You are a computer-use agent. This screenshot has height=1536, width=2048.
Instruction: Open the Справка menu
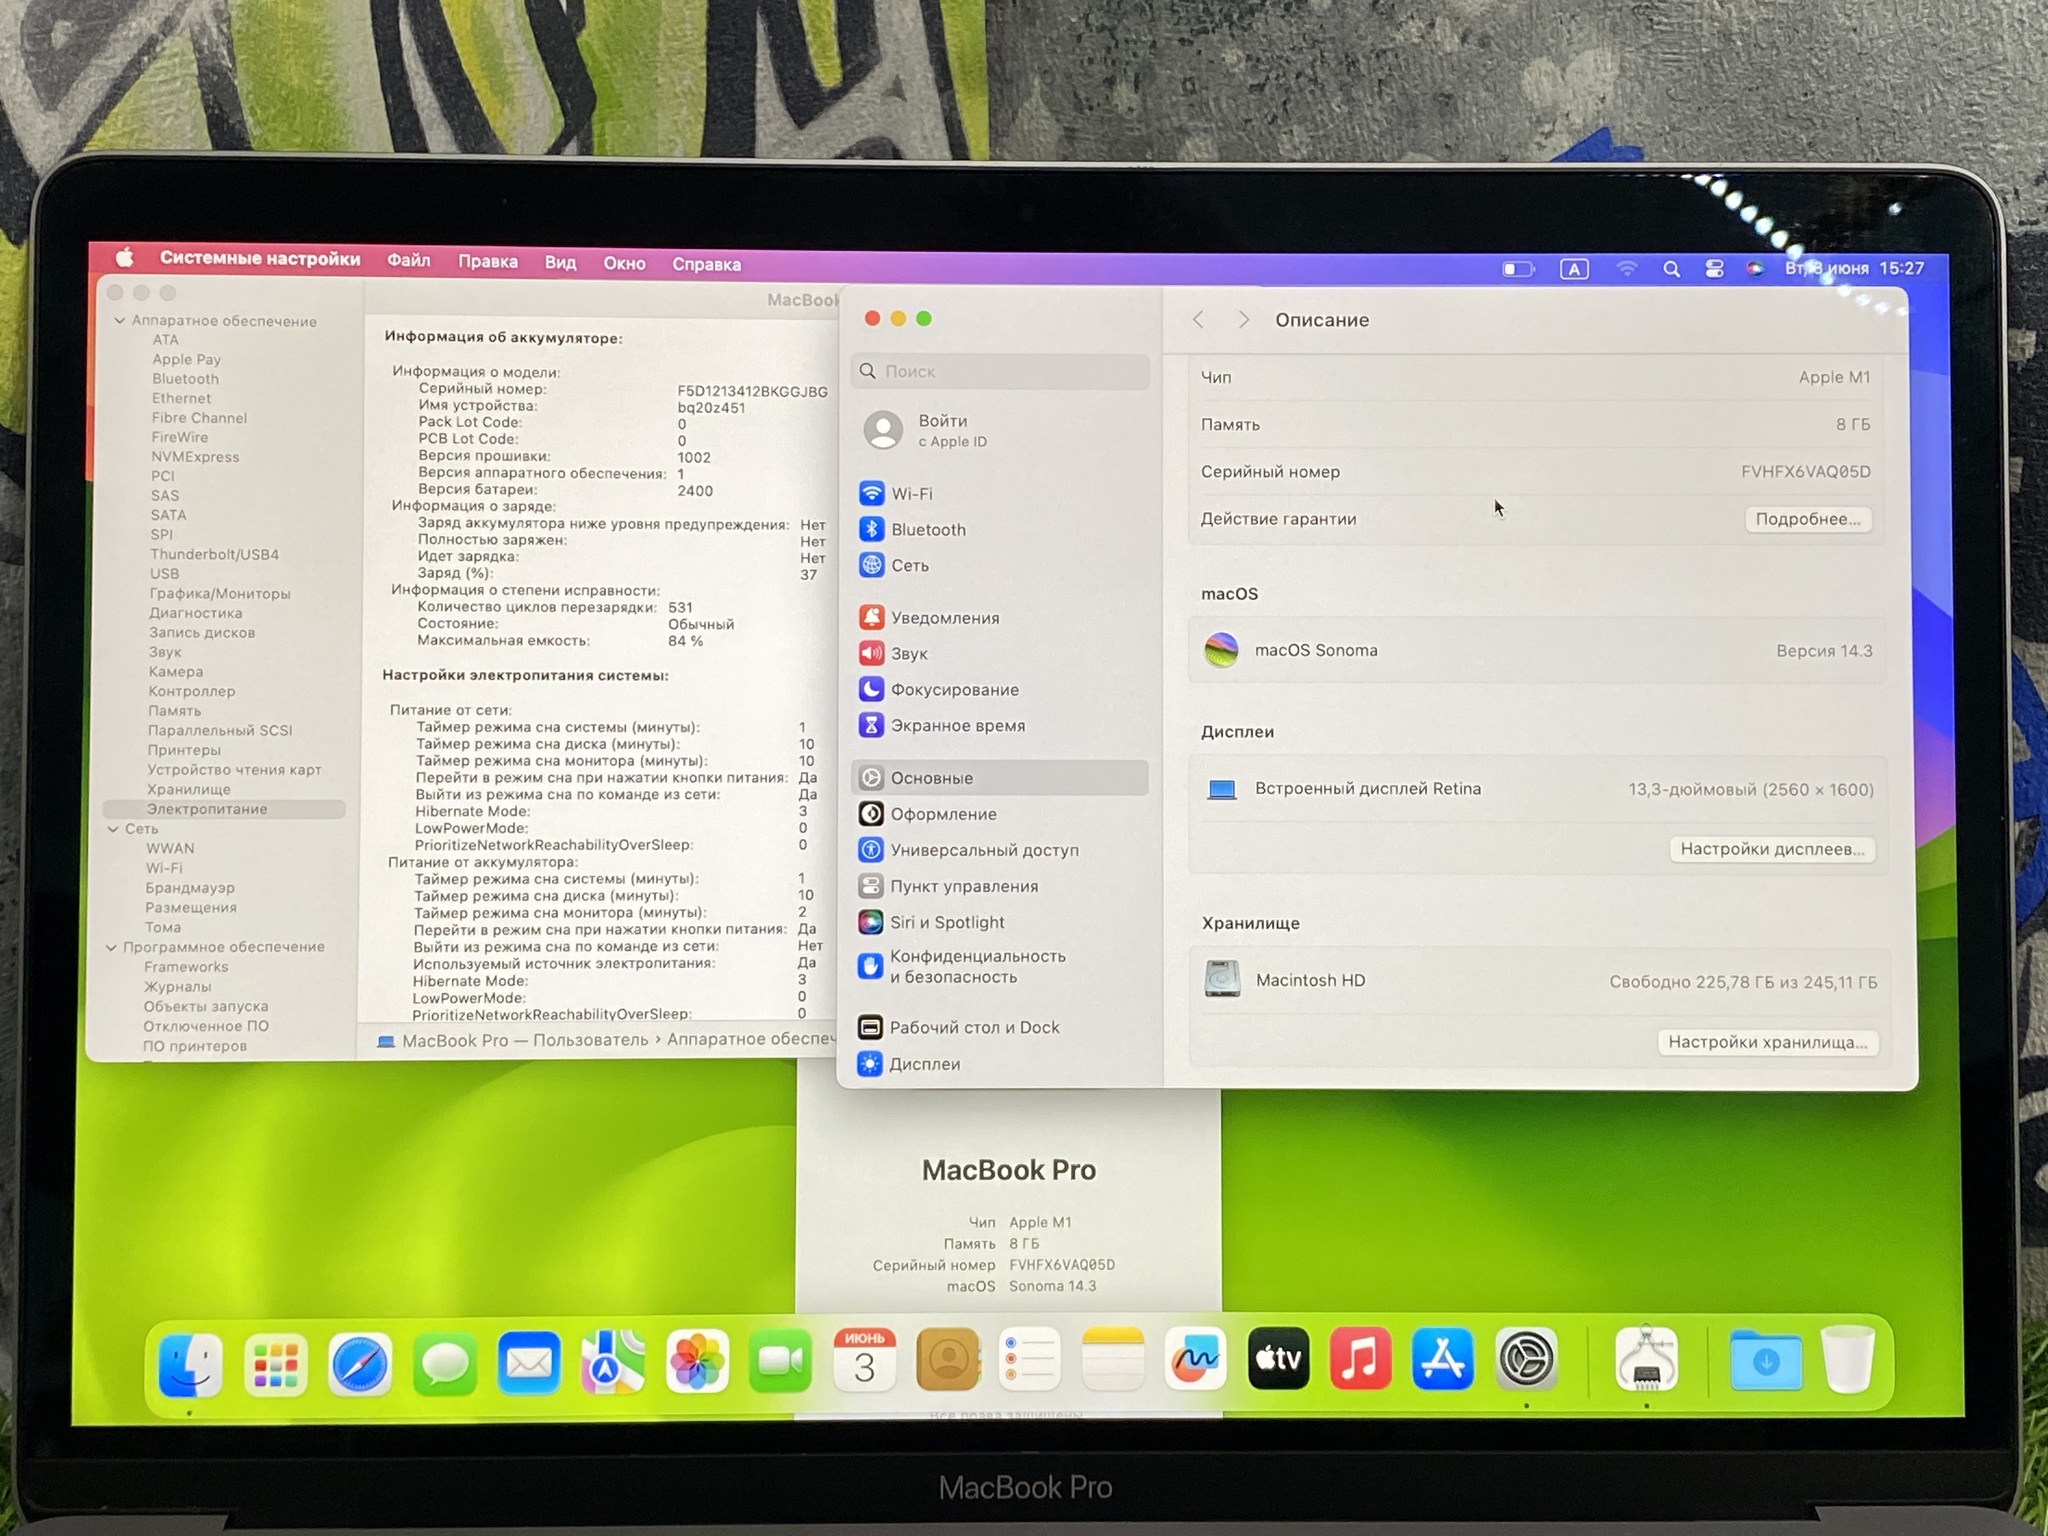706,265
